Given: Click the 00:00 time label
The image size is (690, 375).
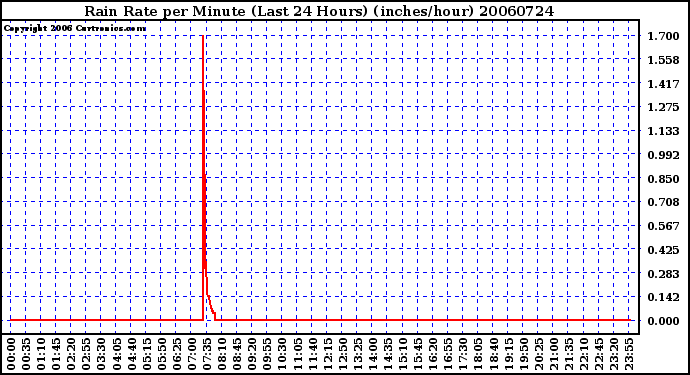Looking at the screenshot, I should click(x=11, y=355).
